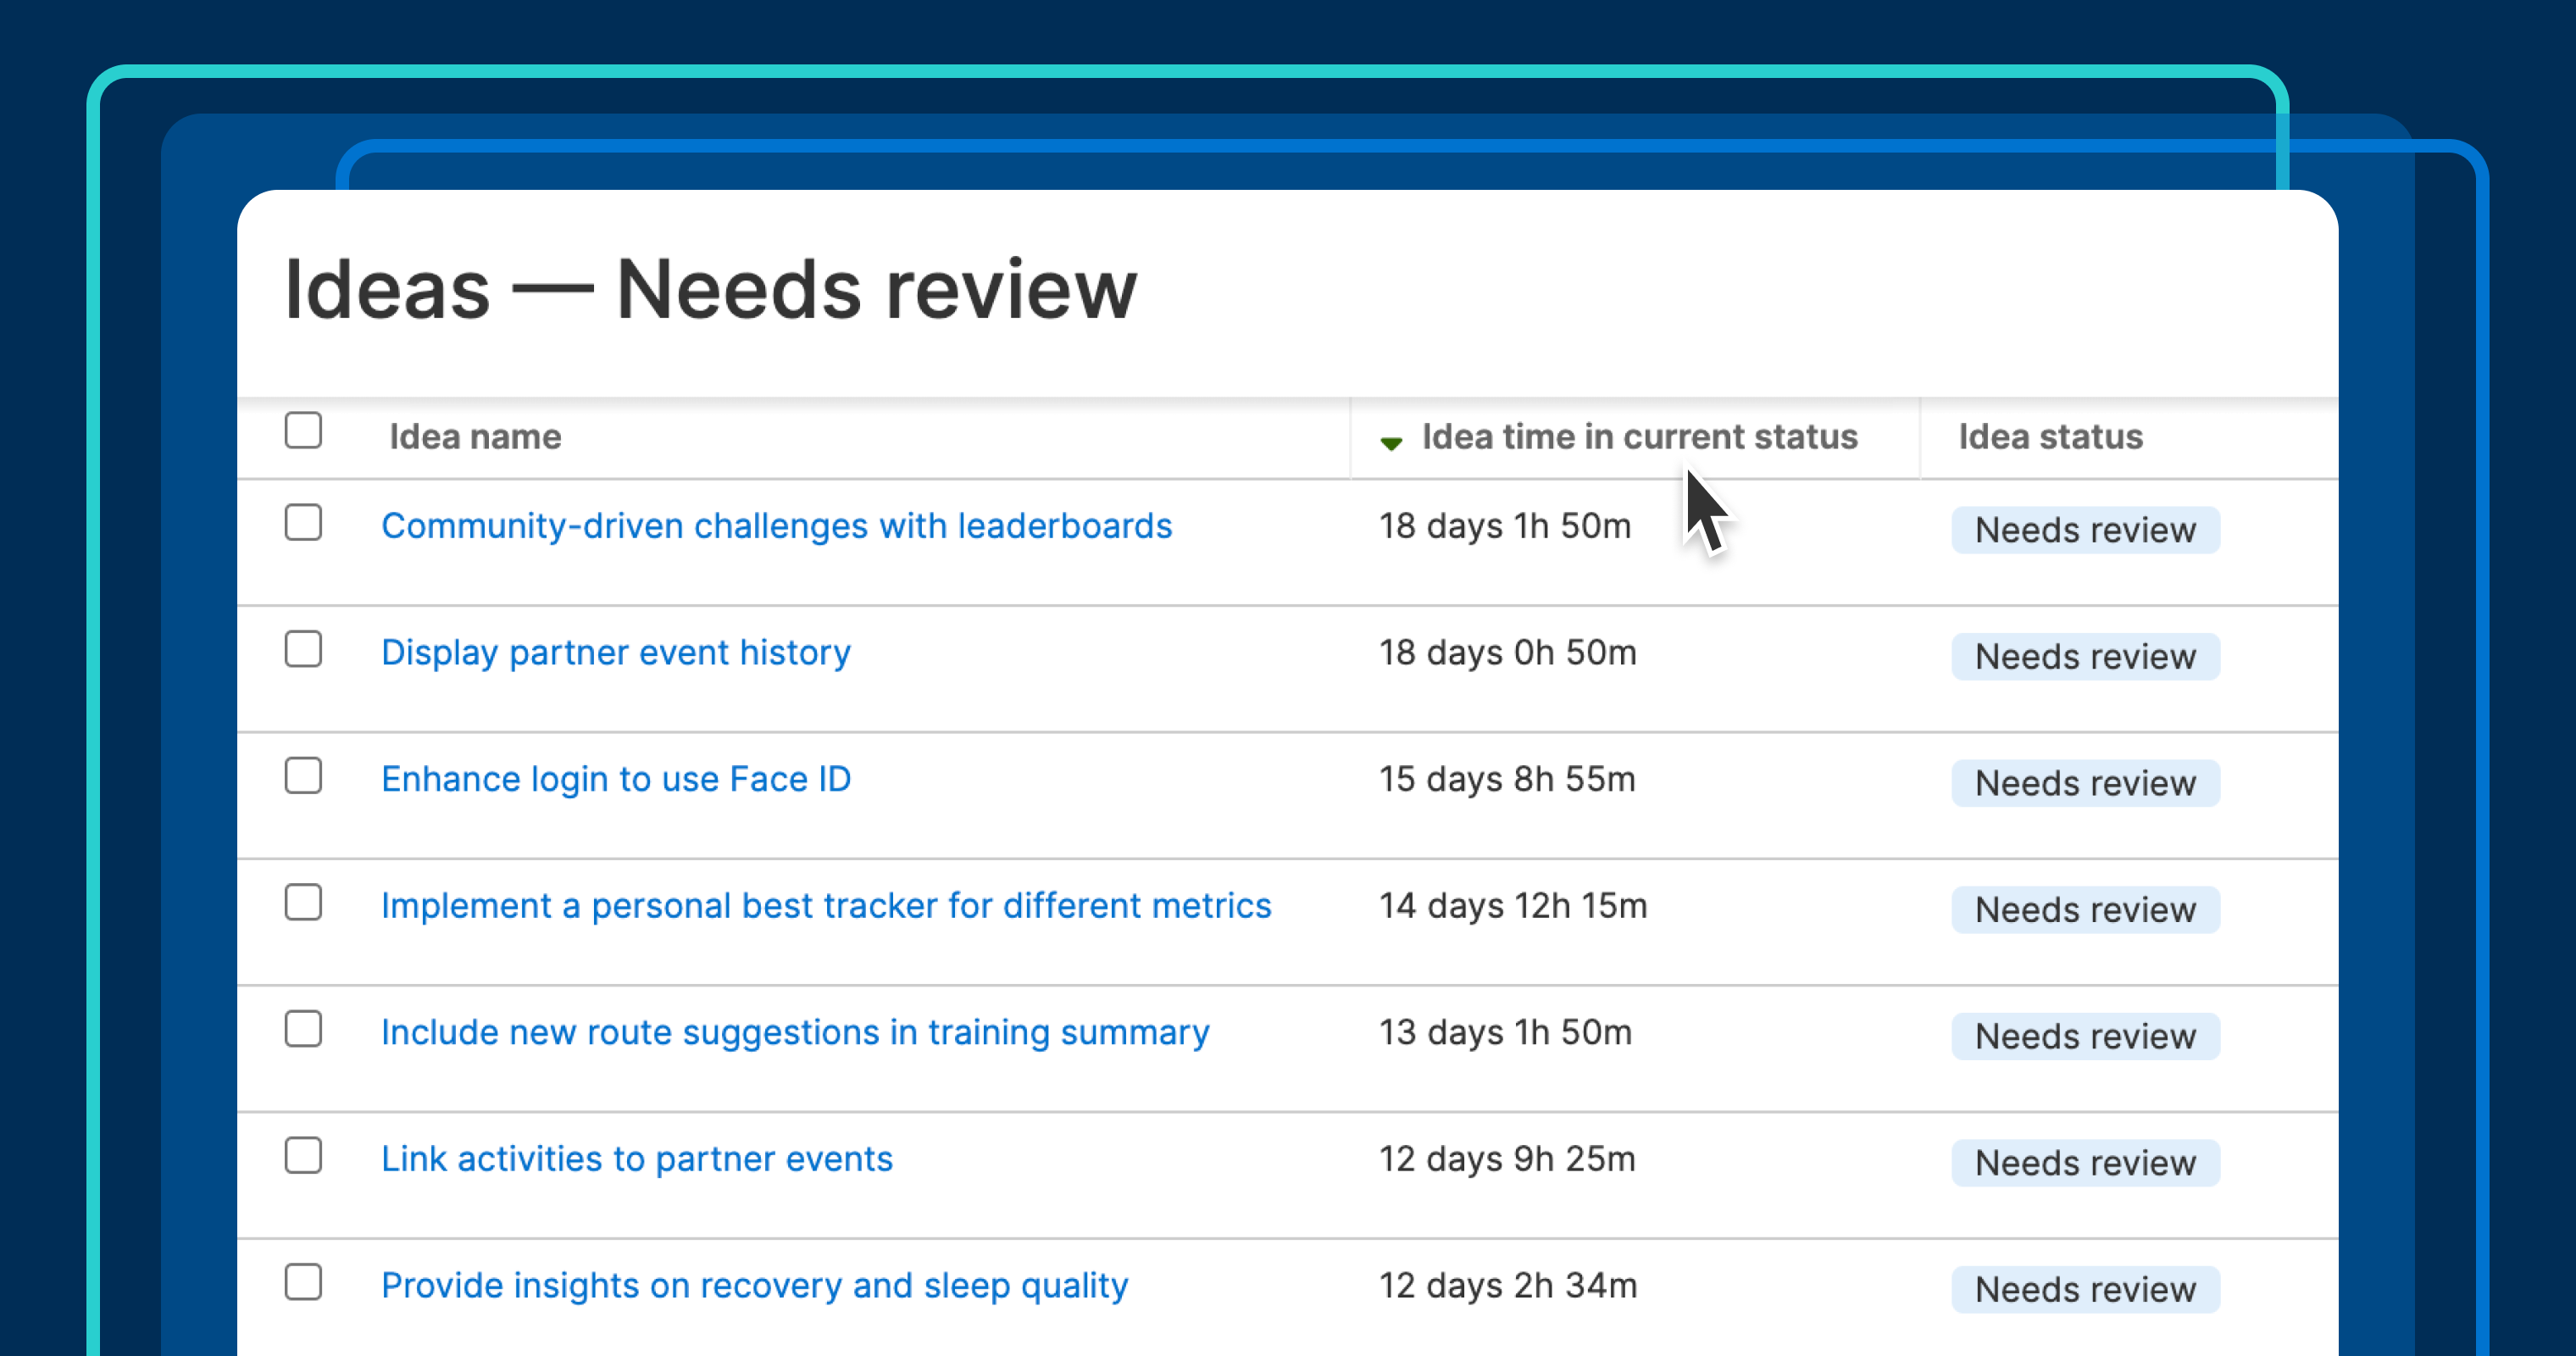2576x1356 pixels.
Task: Click the Idea time in current status header
Action: tap(1639, 437)
